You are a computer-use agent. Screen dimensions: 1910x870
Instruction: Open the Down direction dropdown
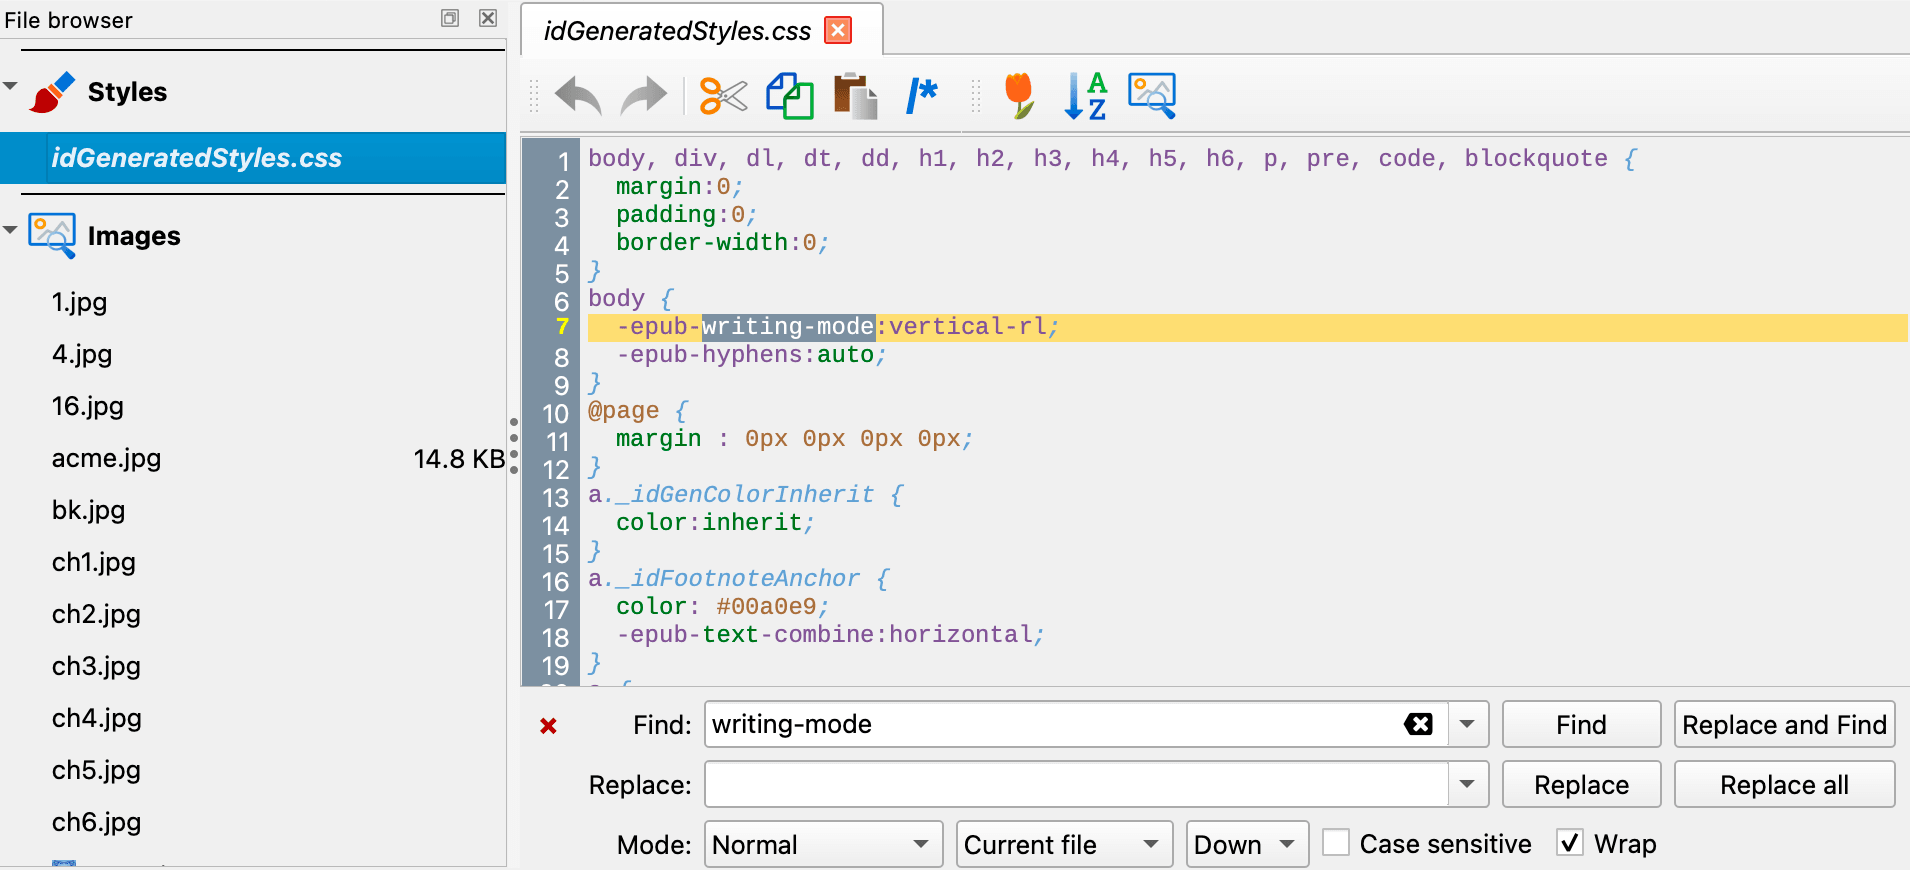[1248, 844]
